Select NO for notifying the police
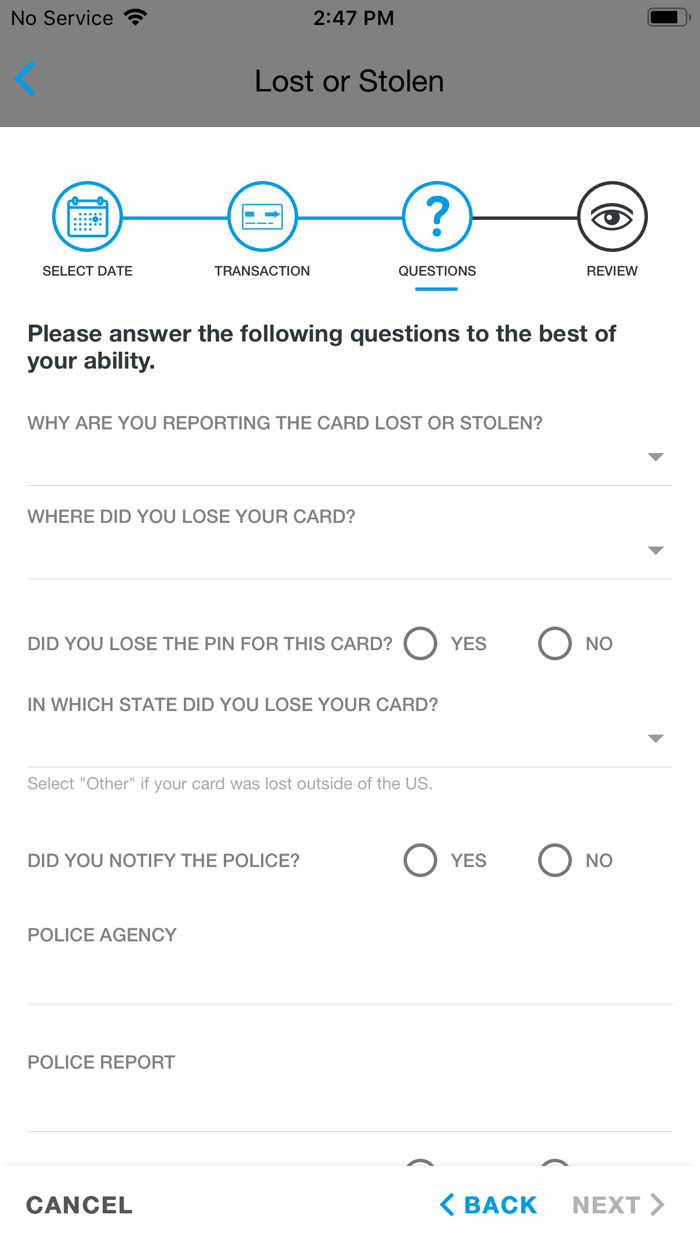This screenshot has width=700, height=1244. click(555, 860)
